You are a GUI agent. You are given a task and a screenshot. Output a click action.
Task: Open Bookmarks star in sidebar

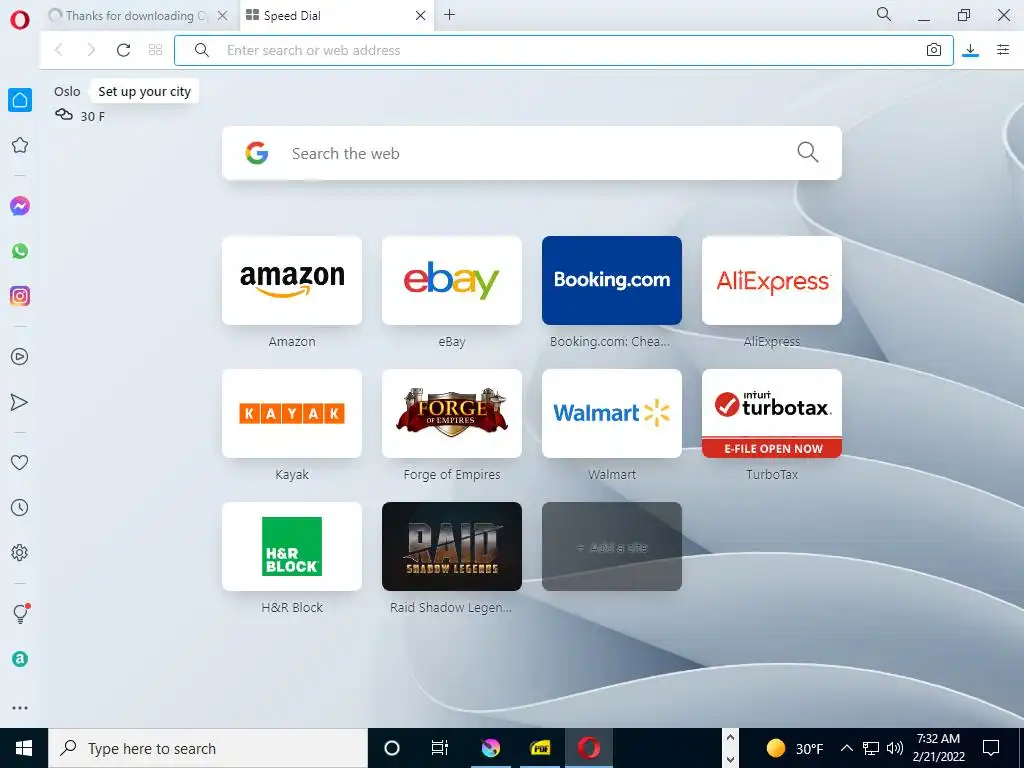(x=20, y=145)
